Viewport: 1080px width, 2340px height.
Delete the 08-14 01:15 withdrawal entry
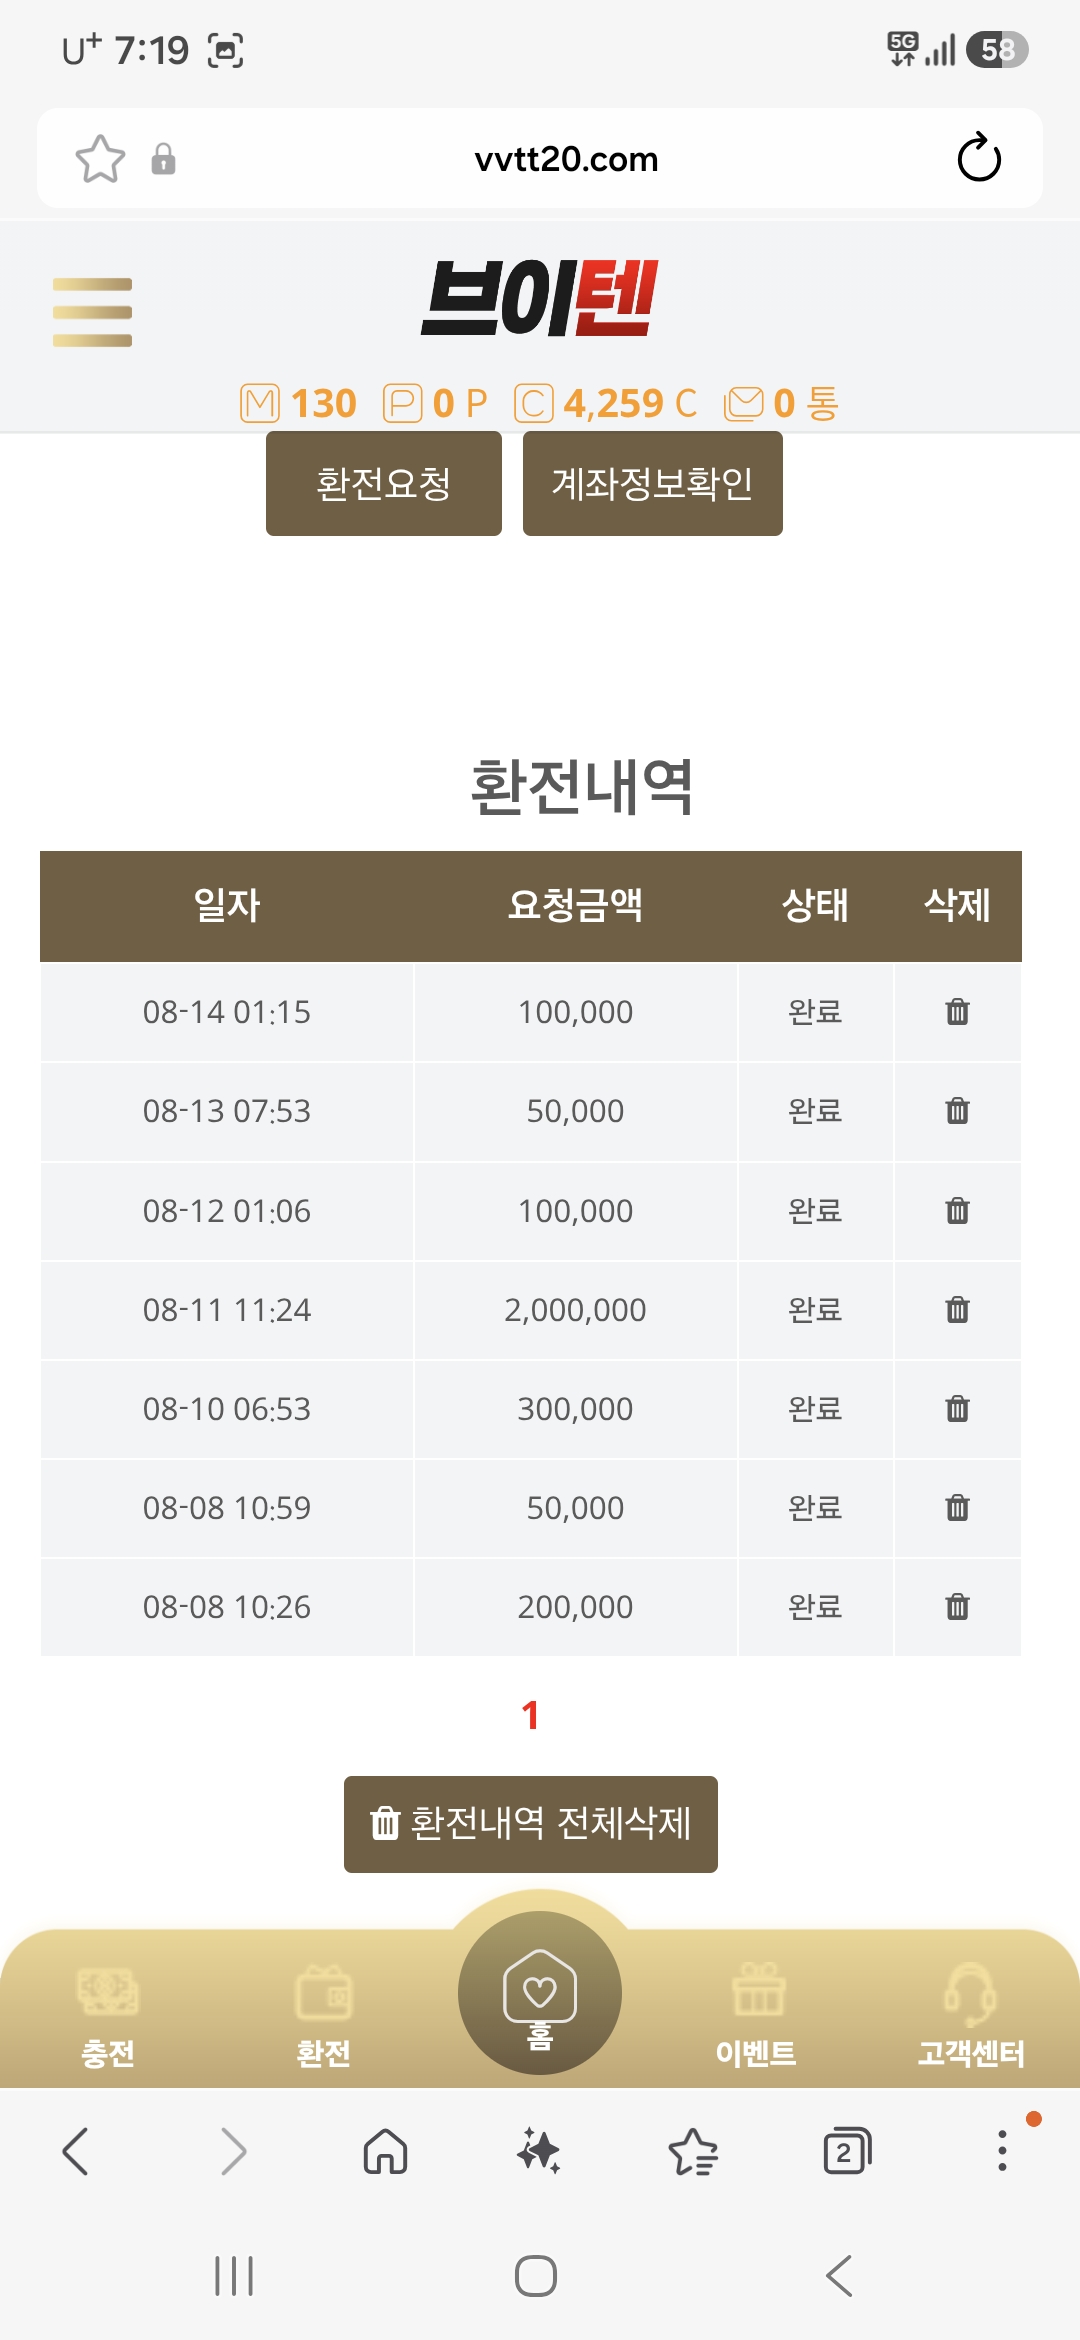(x=957, y=1012)
